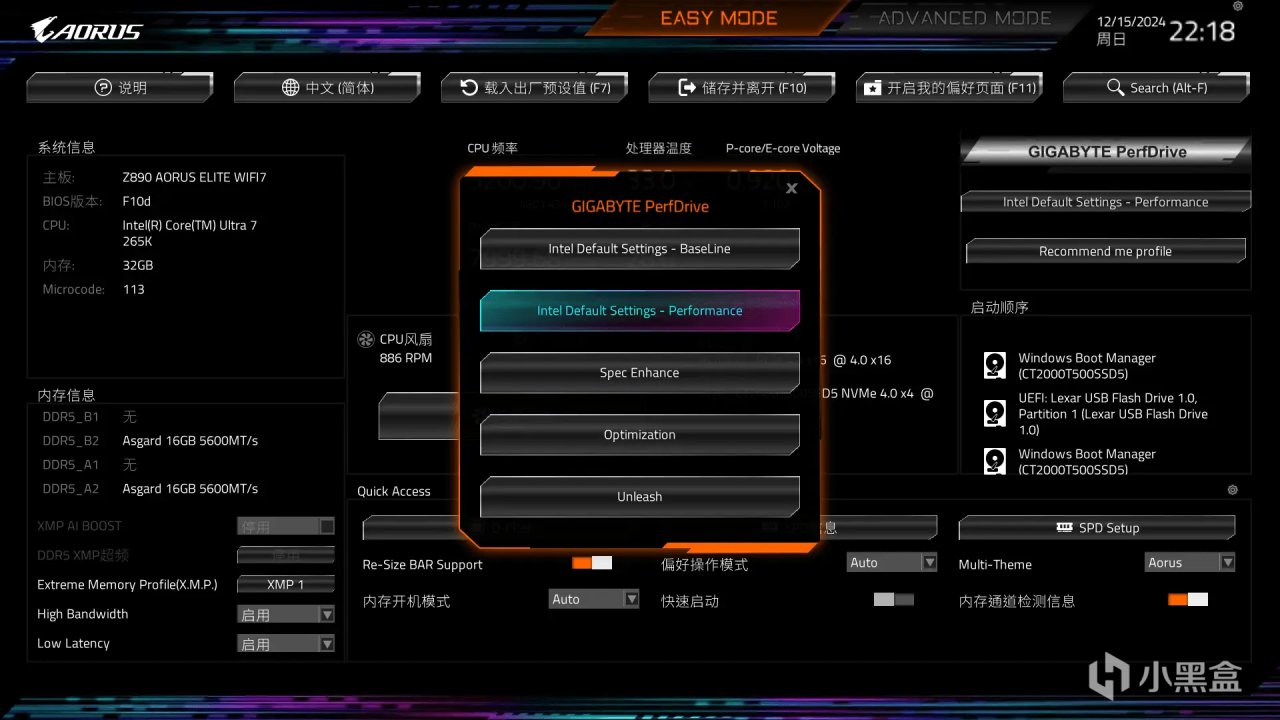Toggle the 快速启动 fast boot switch
Image resolution: width=1280 pixels, height=720 pixels.
click(894, 599)
